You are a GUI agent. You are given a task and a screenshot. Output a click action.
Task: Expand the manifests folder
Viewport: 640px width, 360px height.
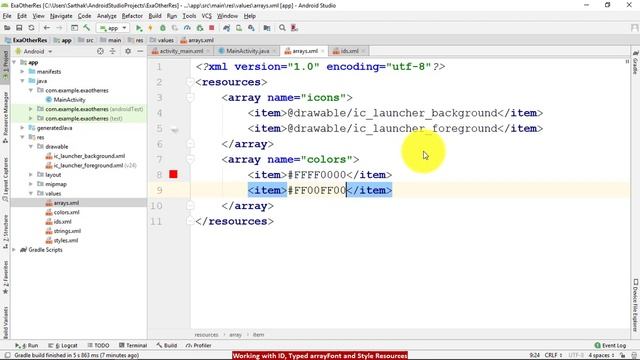[22, 71]
